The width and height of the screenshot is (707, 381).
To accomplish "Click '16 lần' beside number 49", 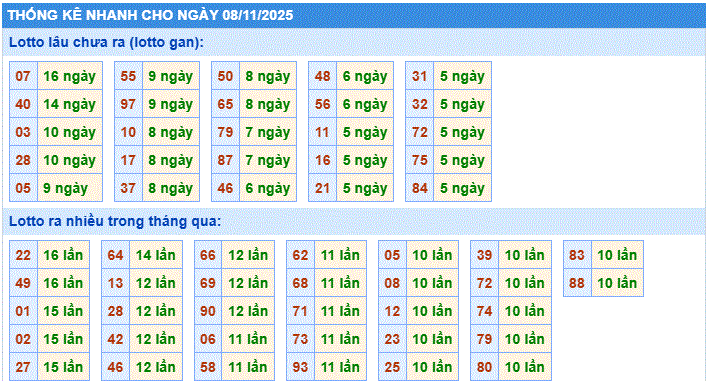I will pos(64,283).
